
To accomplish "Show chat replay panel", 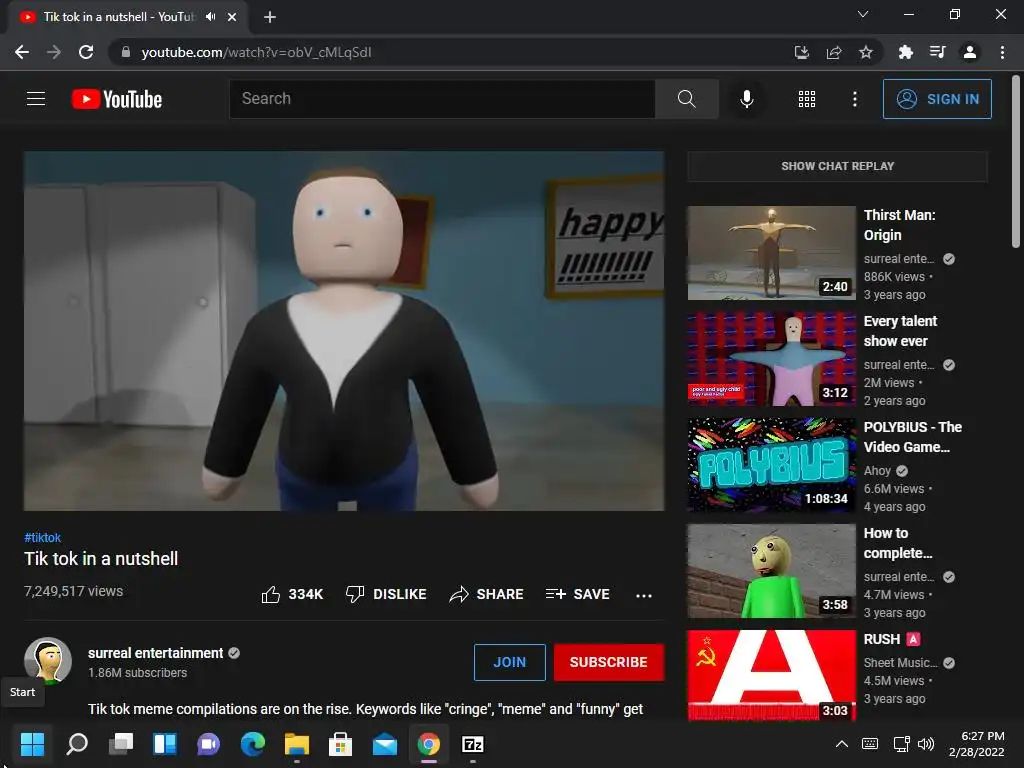I will [x=837, y=167].
